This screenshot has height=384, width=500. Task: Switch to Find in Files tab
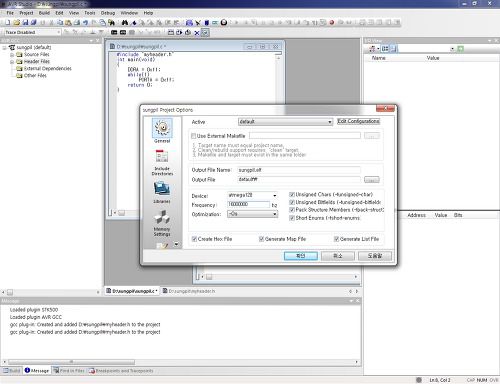(x=69, y=371)
